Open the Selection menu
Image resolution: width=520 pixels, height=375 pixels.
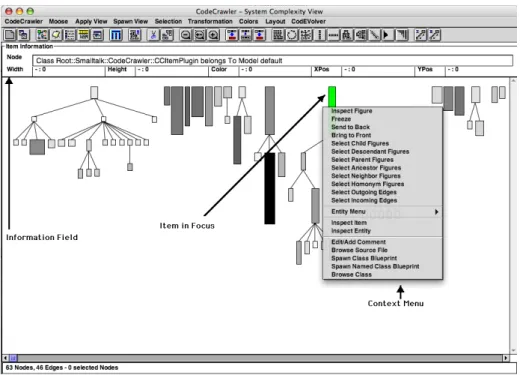[168, 21]
